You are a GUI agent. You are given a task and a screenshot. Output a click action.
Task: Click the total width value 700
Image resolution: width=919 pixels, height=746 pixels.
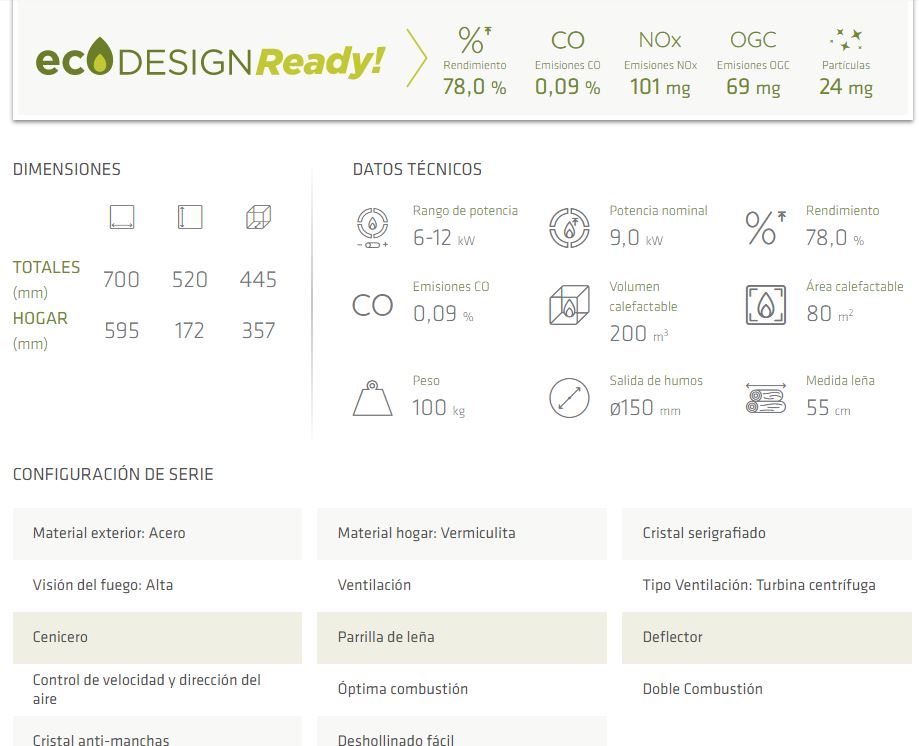click(121, 280)
